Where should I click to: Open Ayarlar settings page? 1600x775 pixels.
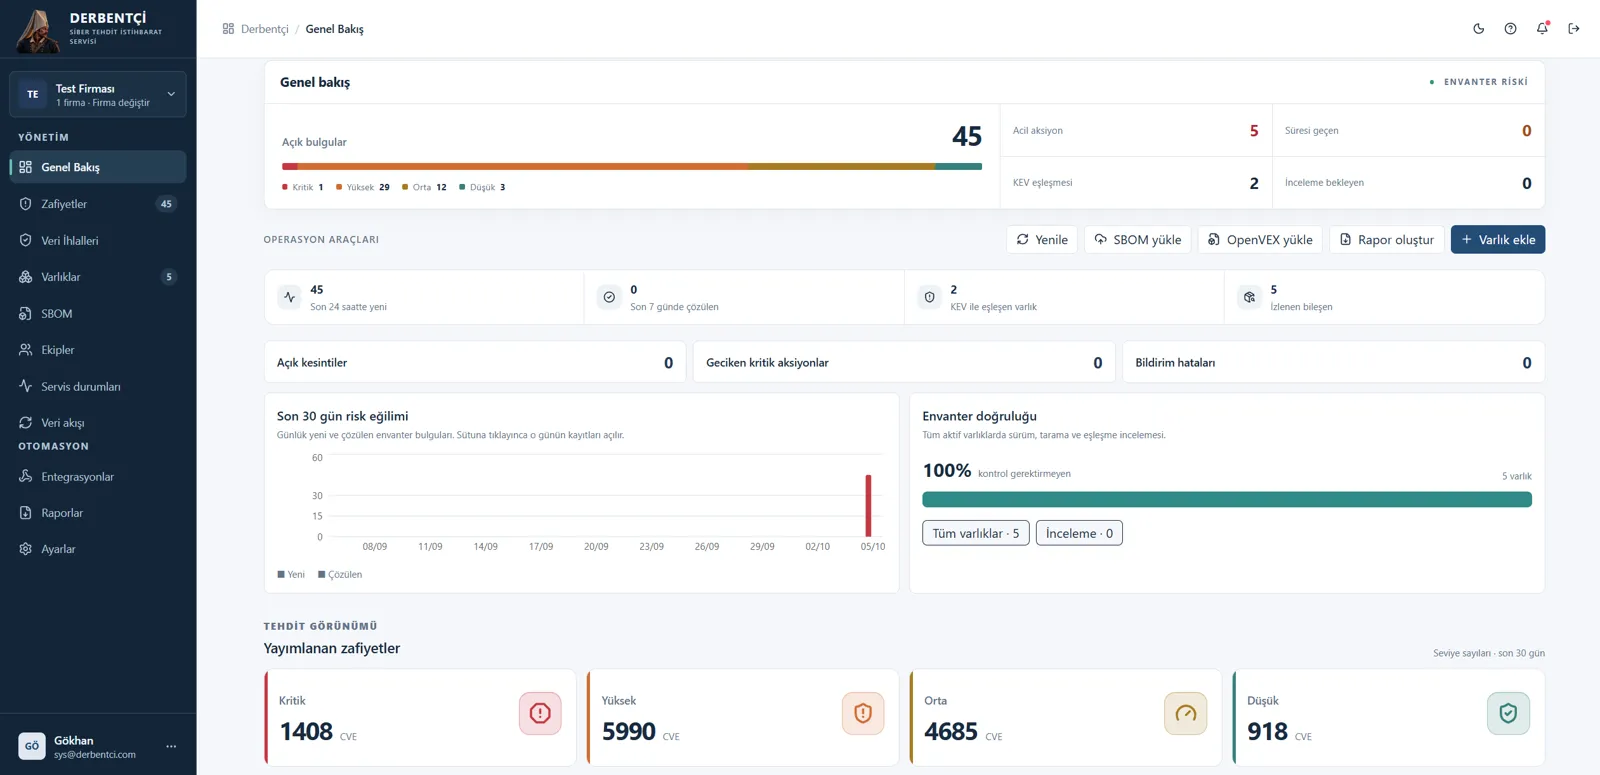point(98,549)
